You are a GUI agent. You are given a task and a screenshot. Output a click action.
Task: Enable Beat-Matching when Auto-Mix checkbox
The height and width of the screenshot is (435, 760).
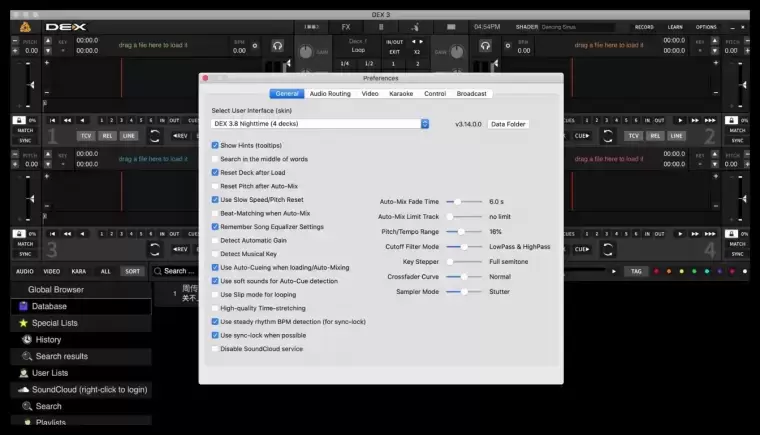215,213
